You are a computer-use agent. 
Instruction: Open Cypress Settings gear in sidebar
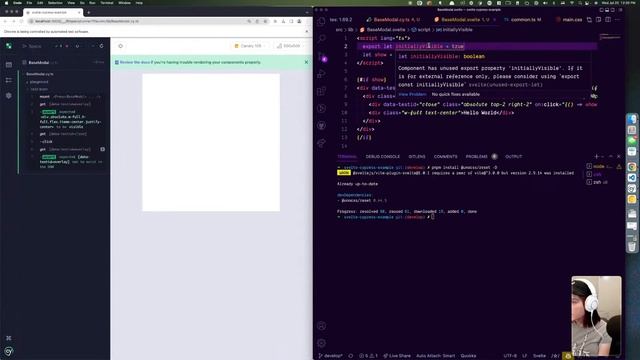pos(9,96)
